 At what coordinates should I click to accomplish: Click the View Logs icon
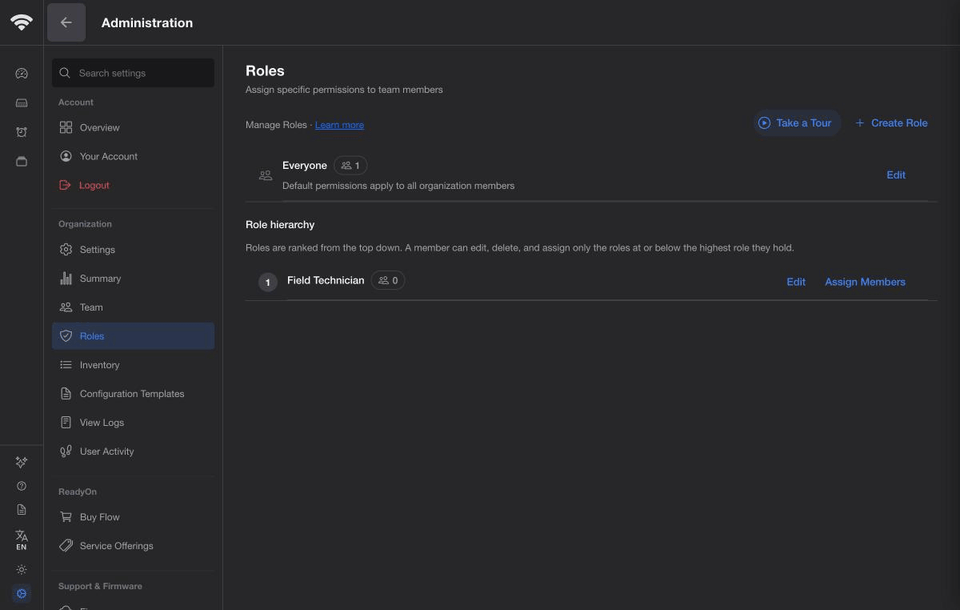[x=66, y=422]
